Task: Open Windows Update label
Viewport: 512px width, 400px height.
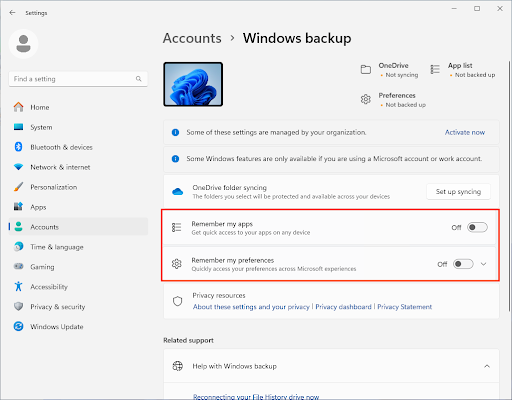Action: tap(57, 327)
